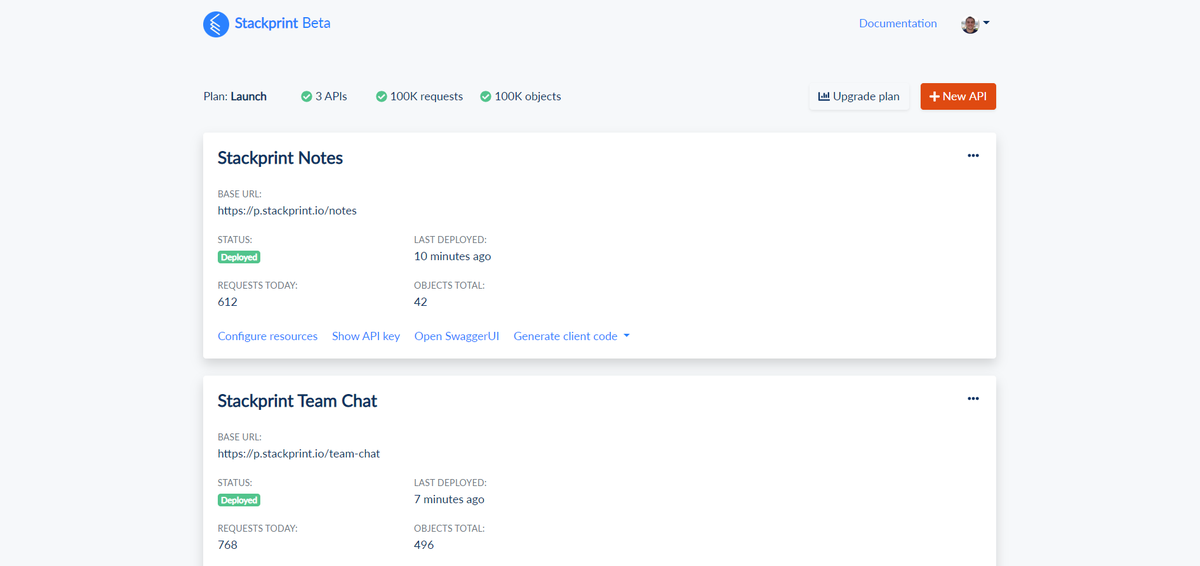The image size is (1200, 566).
Task: Click the '100K objects' quota text
Action: [528, 97]
